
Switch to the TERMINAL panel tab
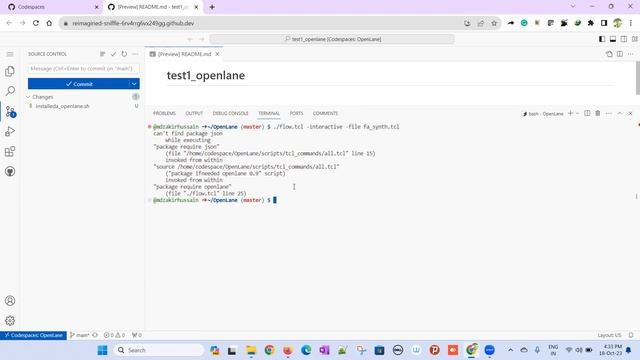click(269, 113)
